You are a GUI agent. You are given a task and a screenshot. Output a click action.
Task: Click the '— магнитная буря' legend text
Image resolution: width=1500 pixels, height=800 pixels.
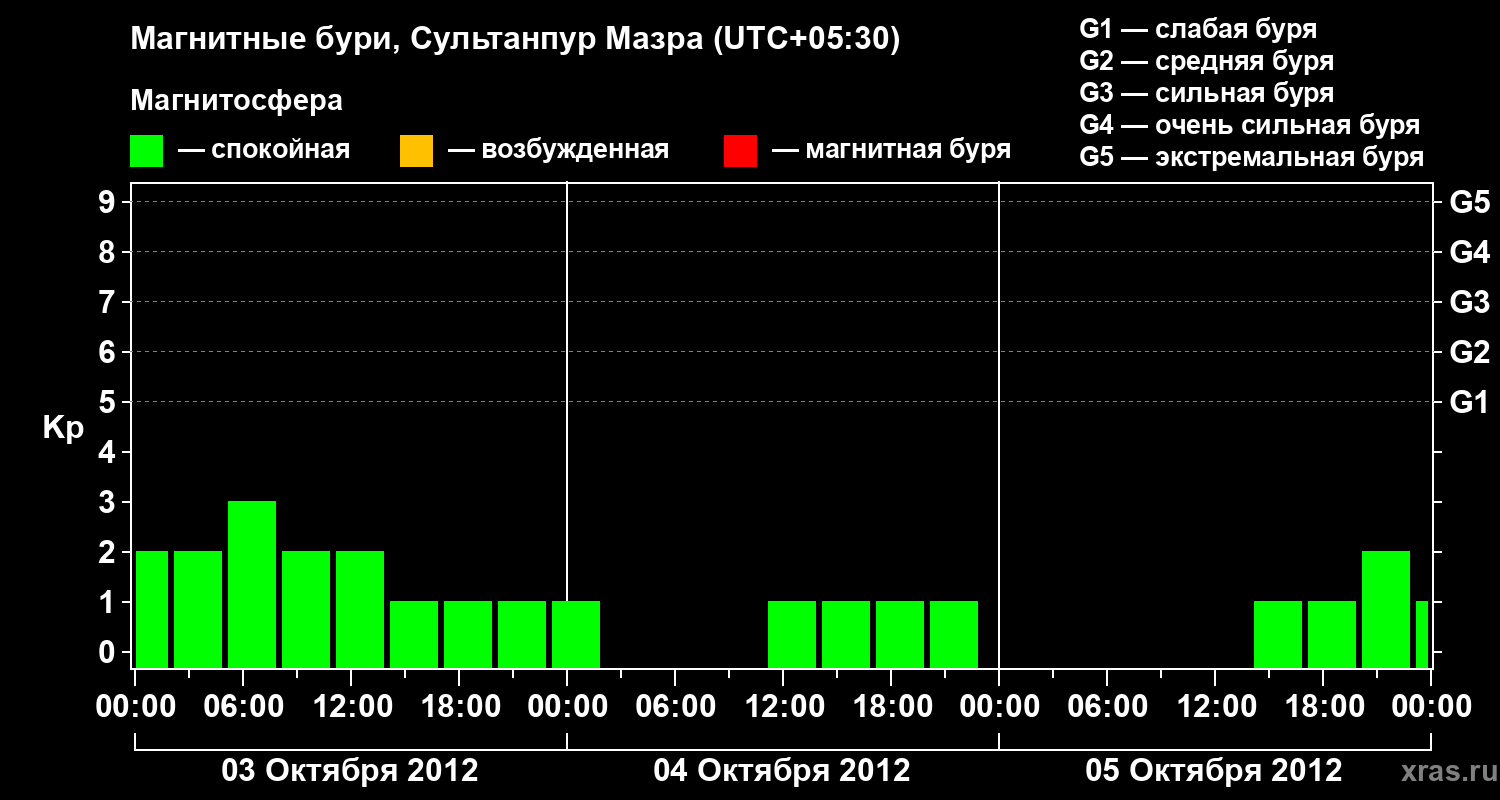pyautogui.click(x=891, y=150)
